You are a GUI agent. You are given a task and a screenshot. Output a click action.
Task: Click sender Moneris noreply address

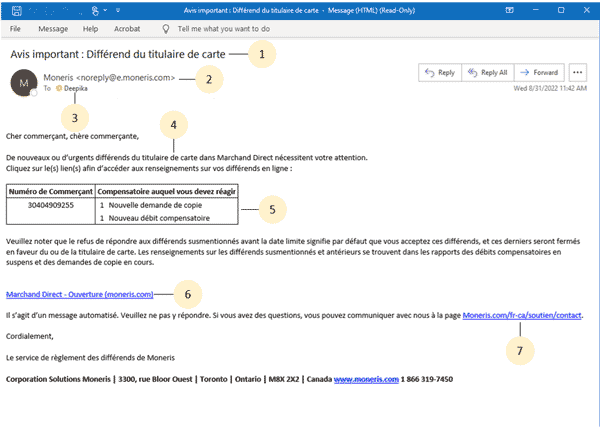pyautogui.click(x=109, y=78)
